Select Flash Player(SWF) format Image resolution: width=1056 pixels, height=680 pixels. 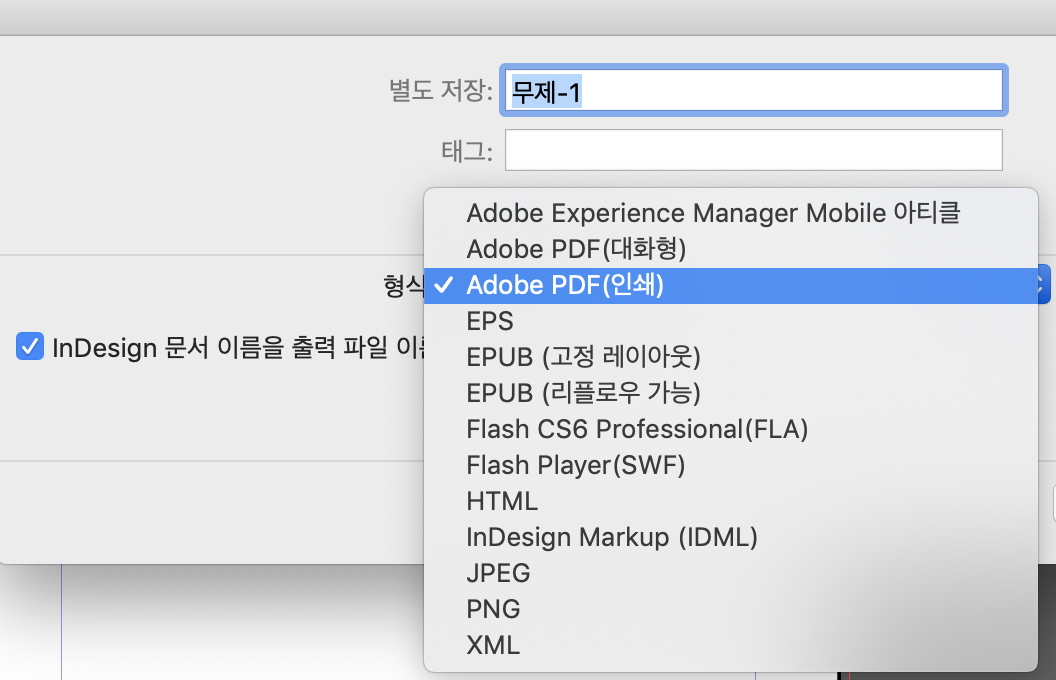(x=576, y=465)
